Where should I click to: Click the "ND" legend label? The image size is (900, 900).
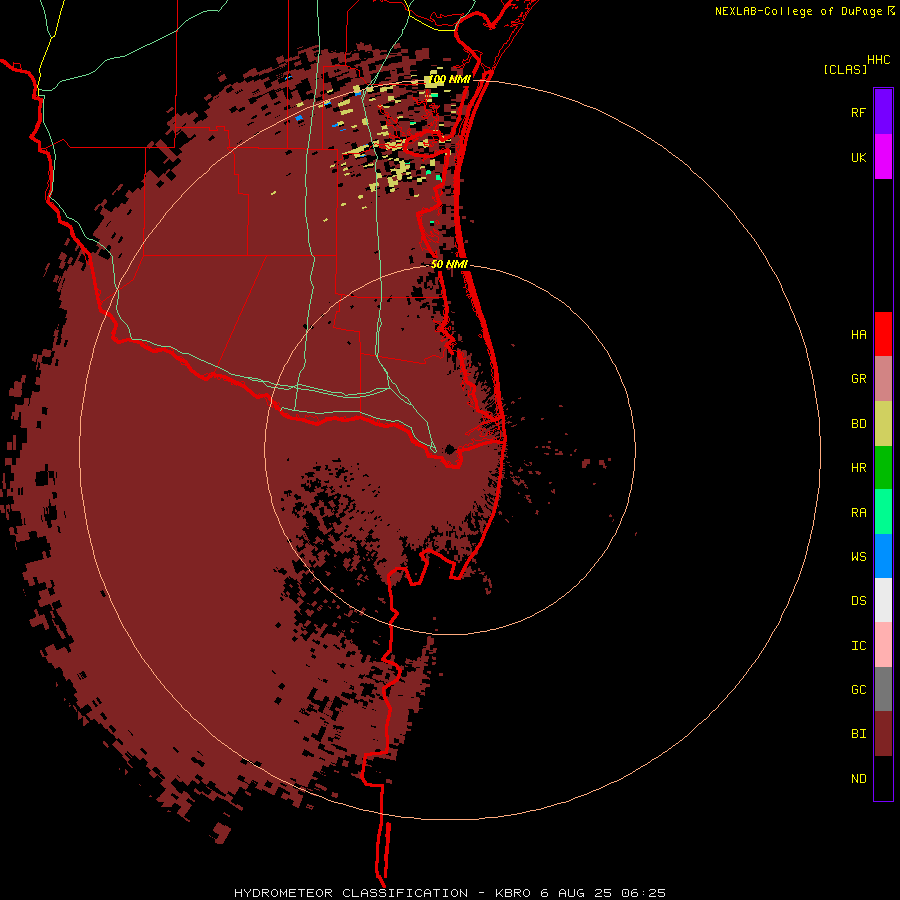point(859,778)
